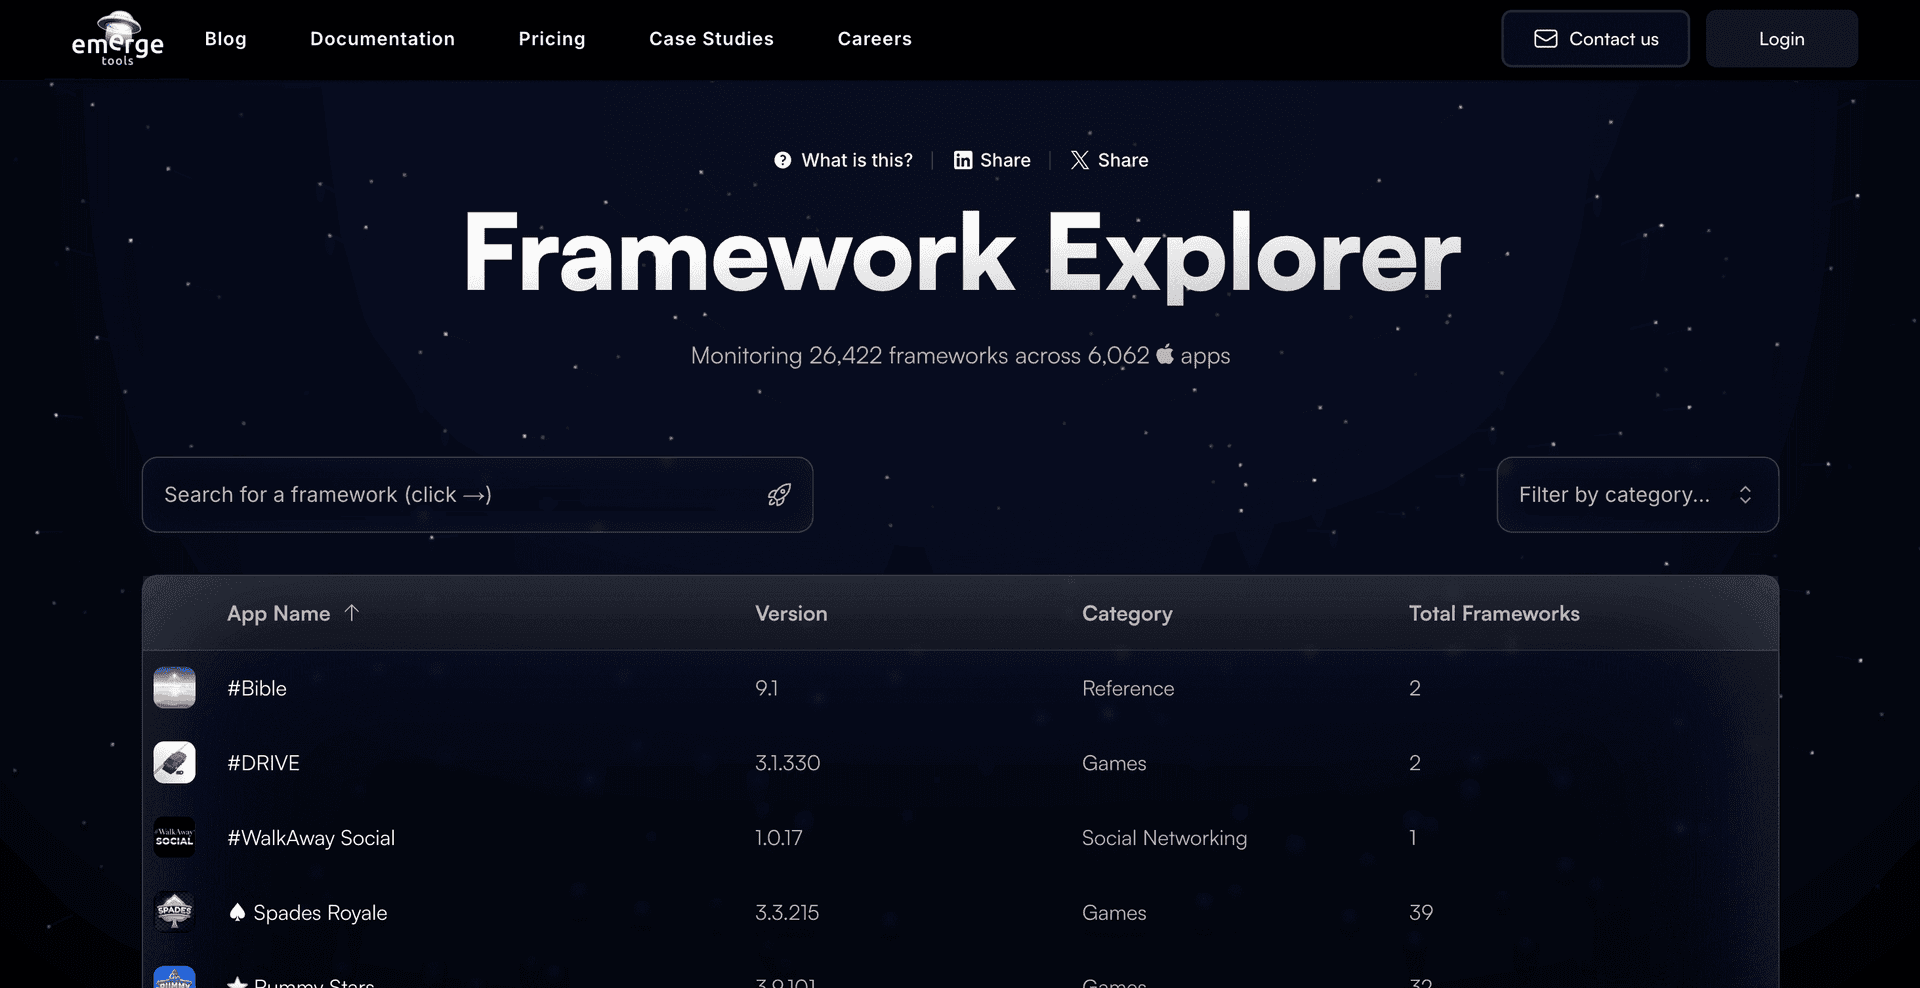Open the #Bible app icon thumbnail
Image resolution: width=1920 pixels, height=988 pixels.
[174, 688]
